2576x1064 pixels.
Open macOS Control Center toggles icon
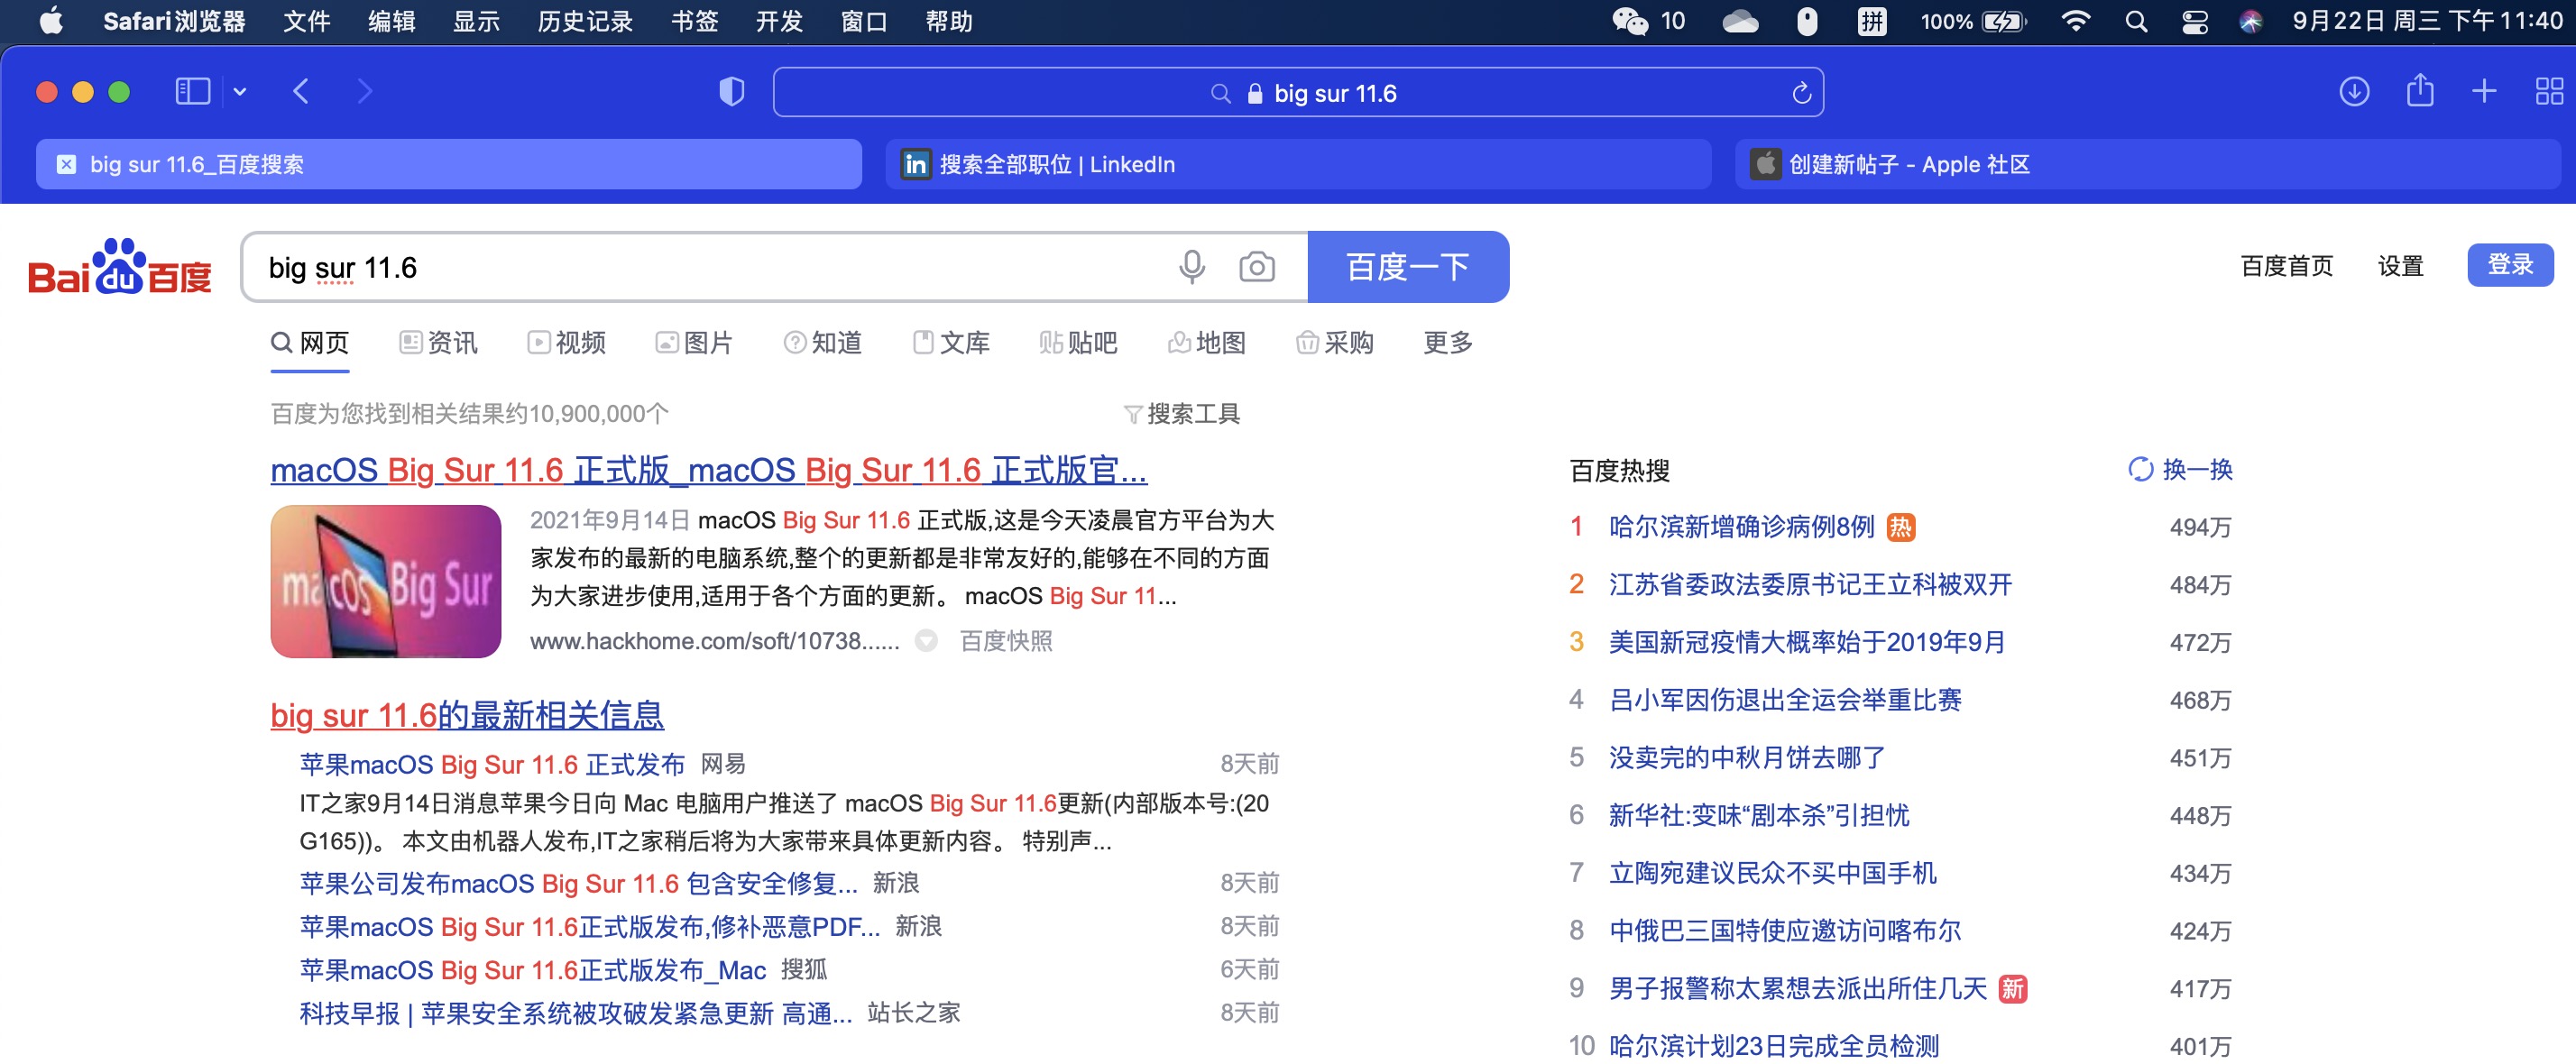2194,22
